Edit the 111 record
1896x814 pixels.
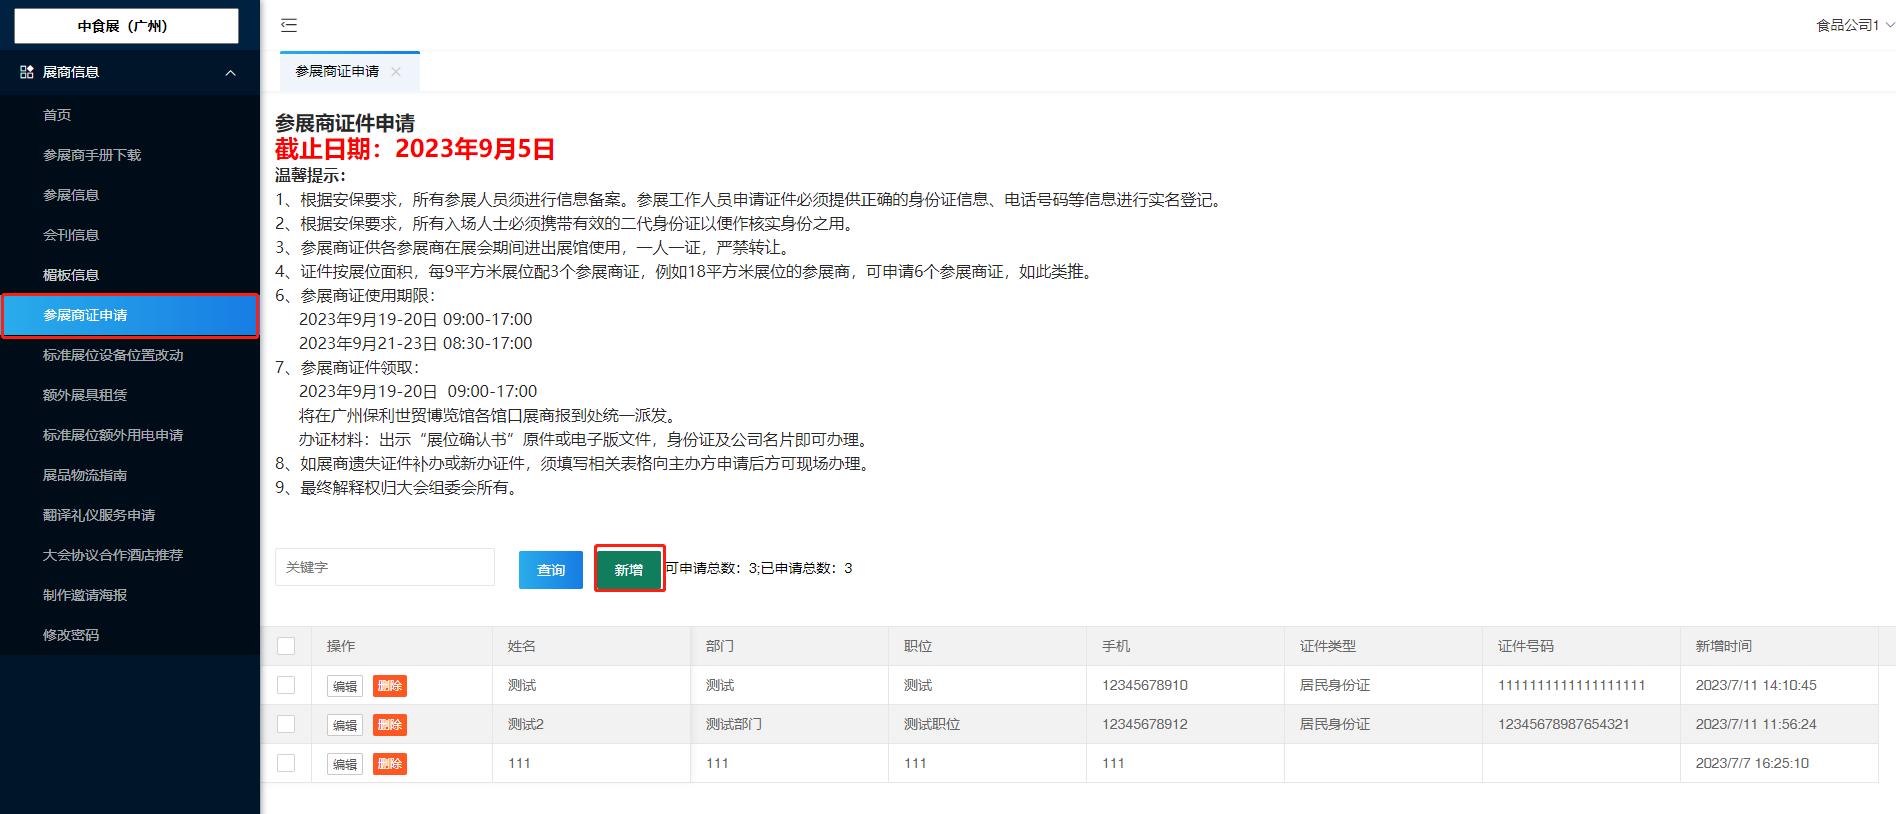pyautogui.click(x=344, y=764)
